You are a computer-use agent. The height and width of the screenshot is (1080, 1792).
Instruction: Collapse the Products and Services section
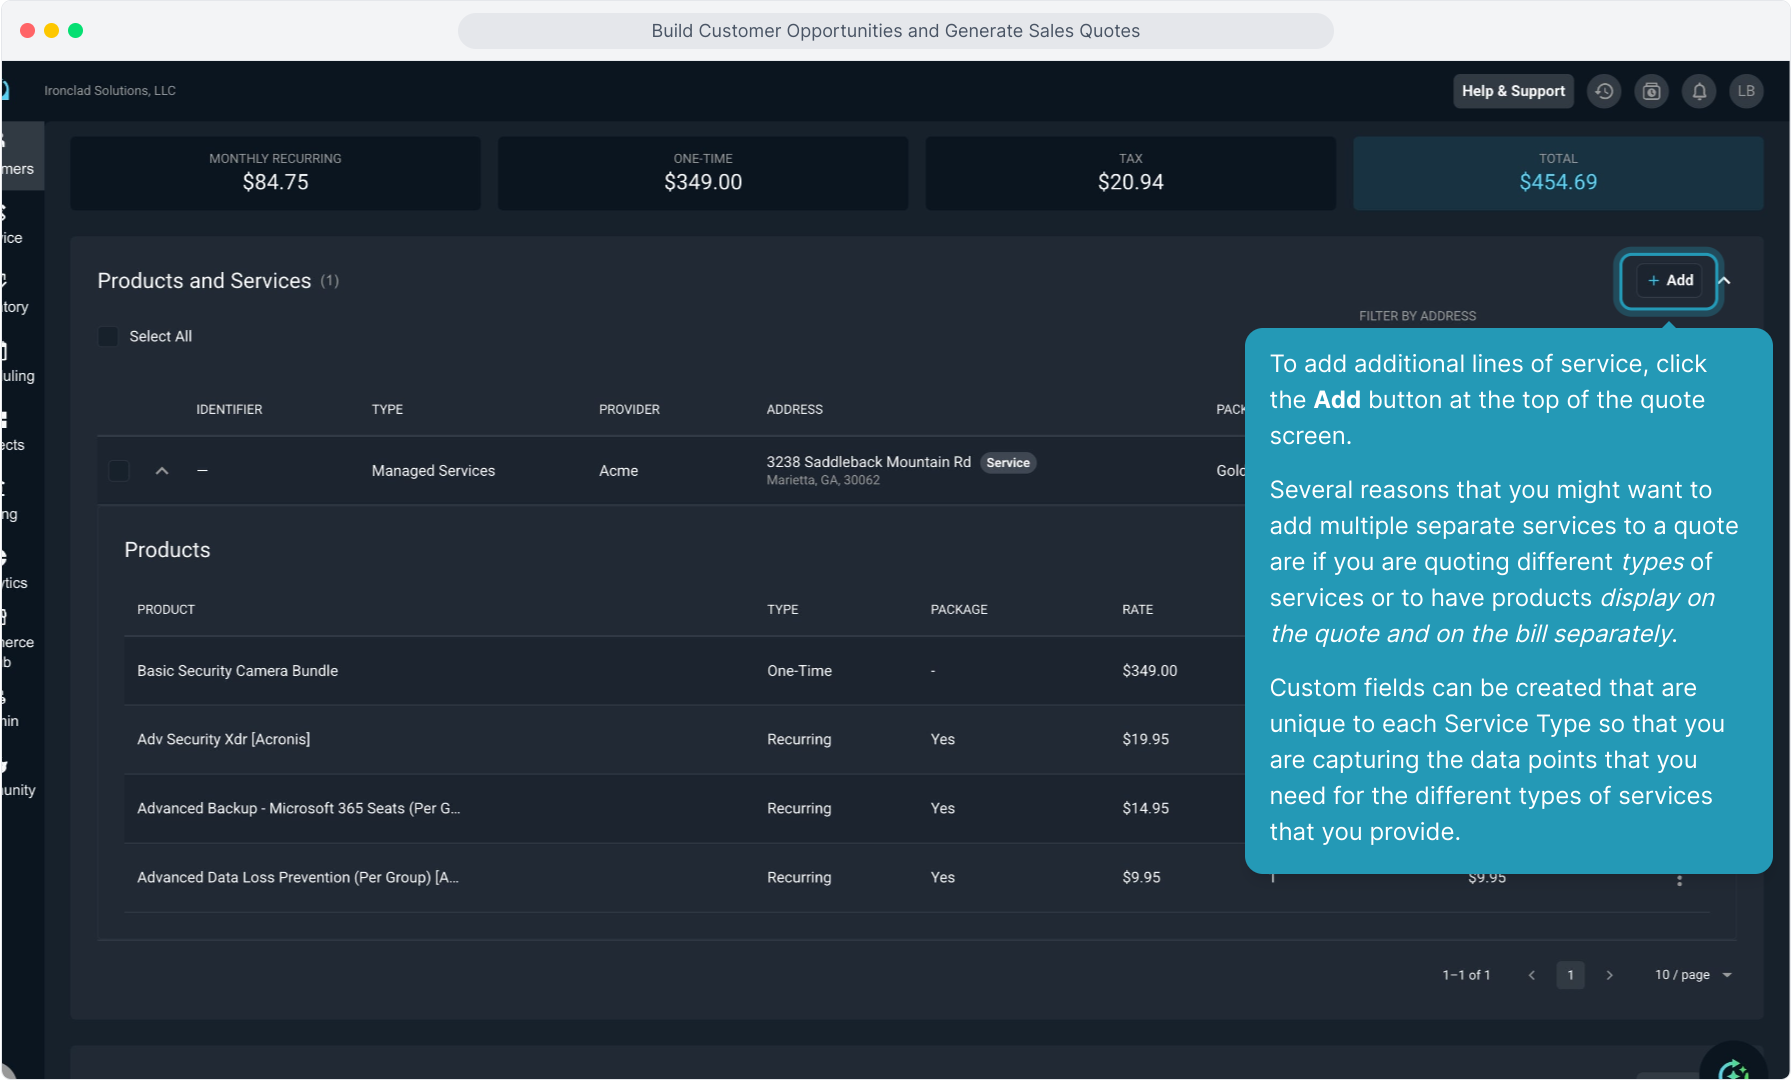(x=1725, y=281)
